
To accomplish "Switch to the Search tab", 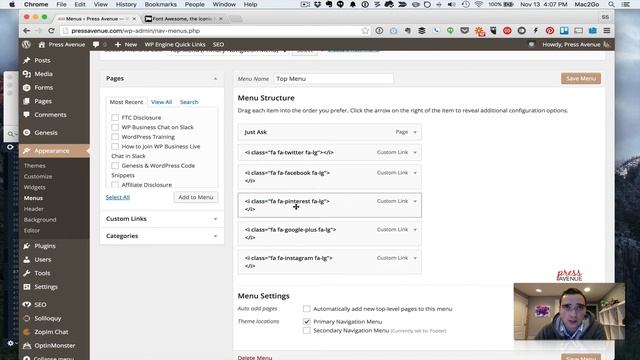I will click(189, 102).
